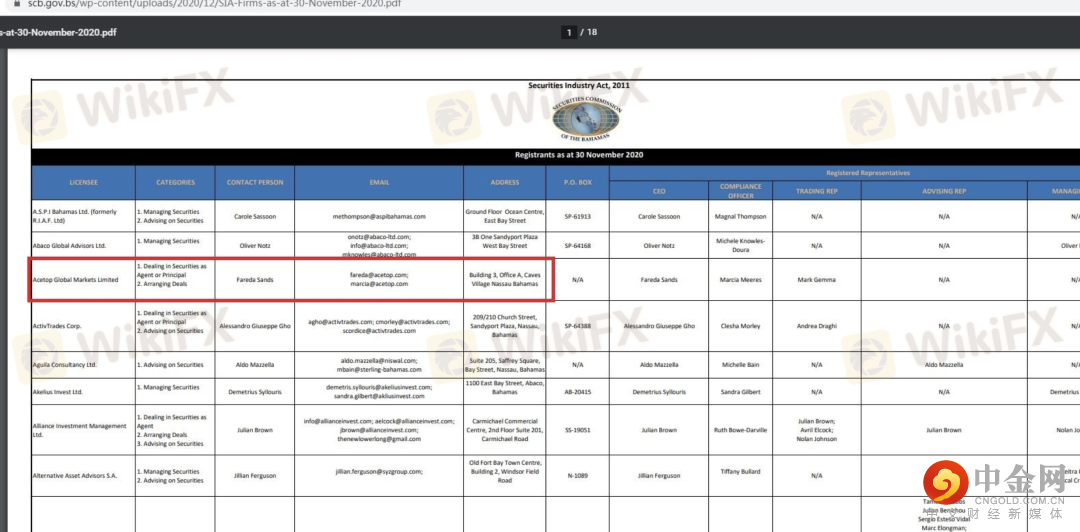Click Acetop email fareda@acetop.com cell
Screen dimensions: 1080x532
[x=379, y=279]
